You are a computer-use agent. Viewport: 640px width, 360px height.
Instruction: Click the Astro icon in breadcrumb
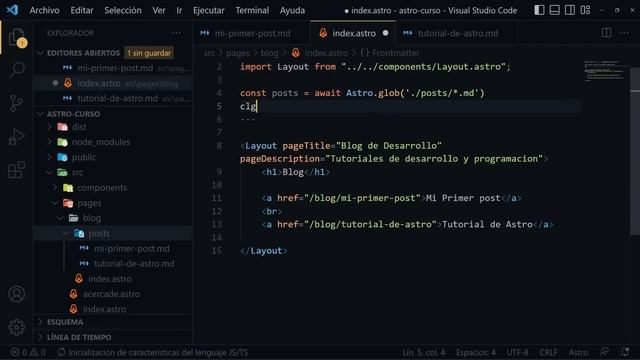296,53
